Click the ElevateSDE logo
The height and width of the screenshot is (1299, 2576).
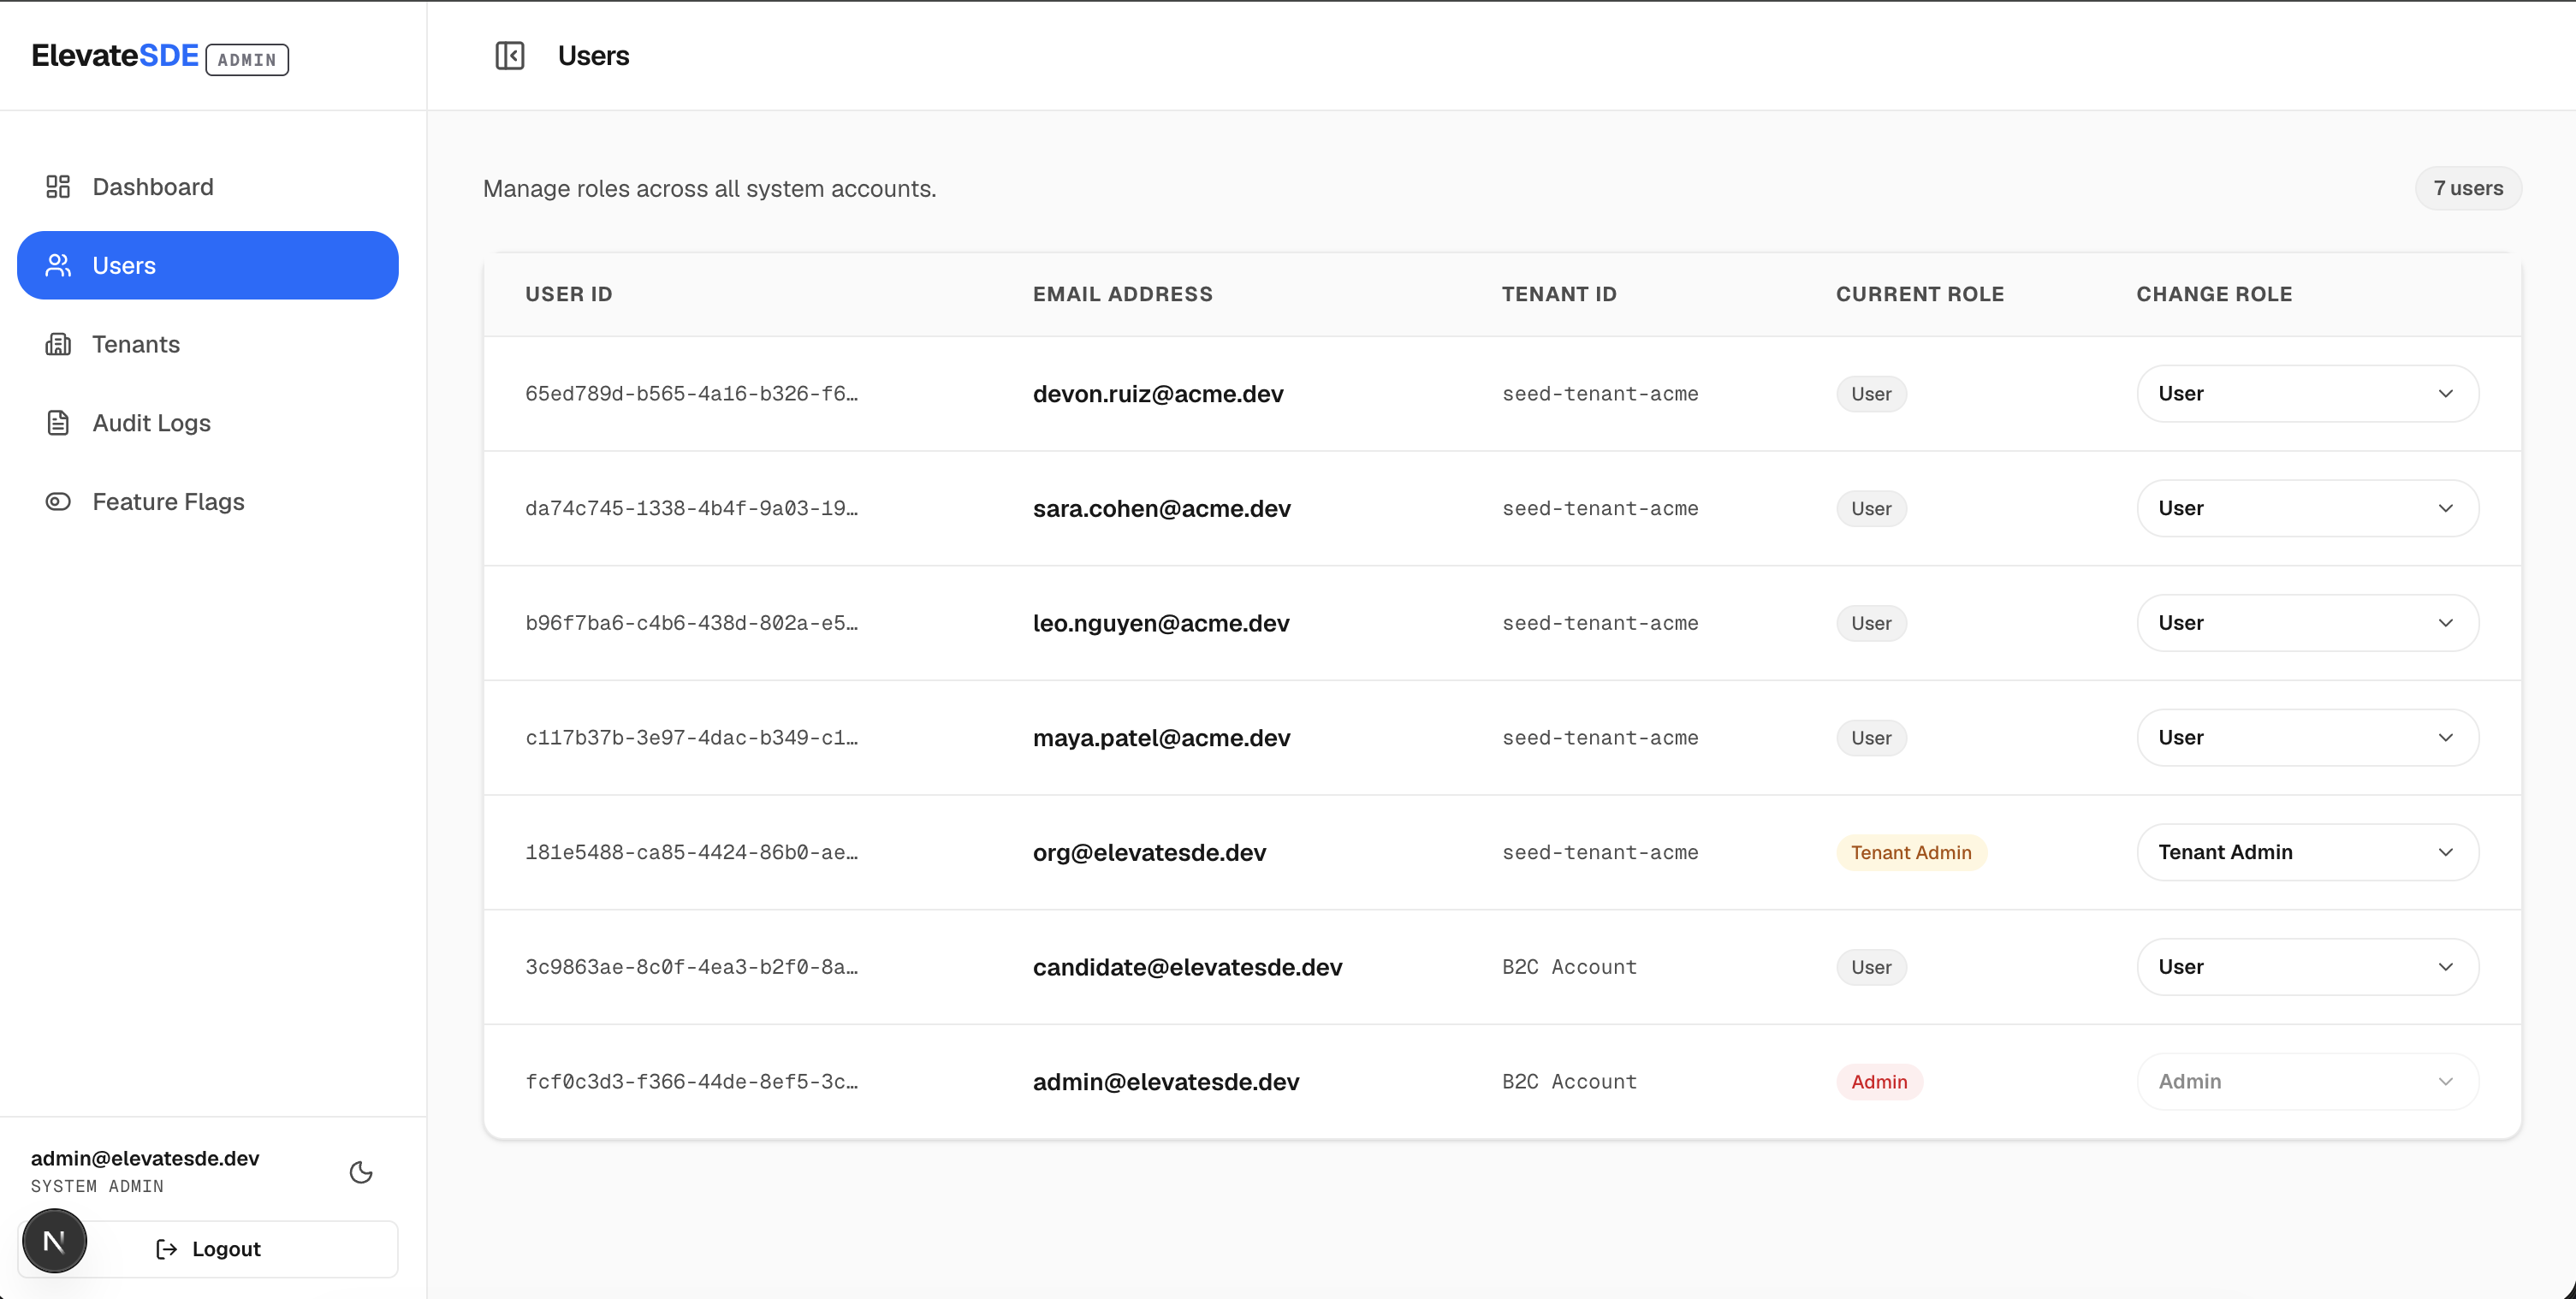(x=115, y=56)
